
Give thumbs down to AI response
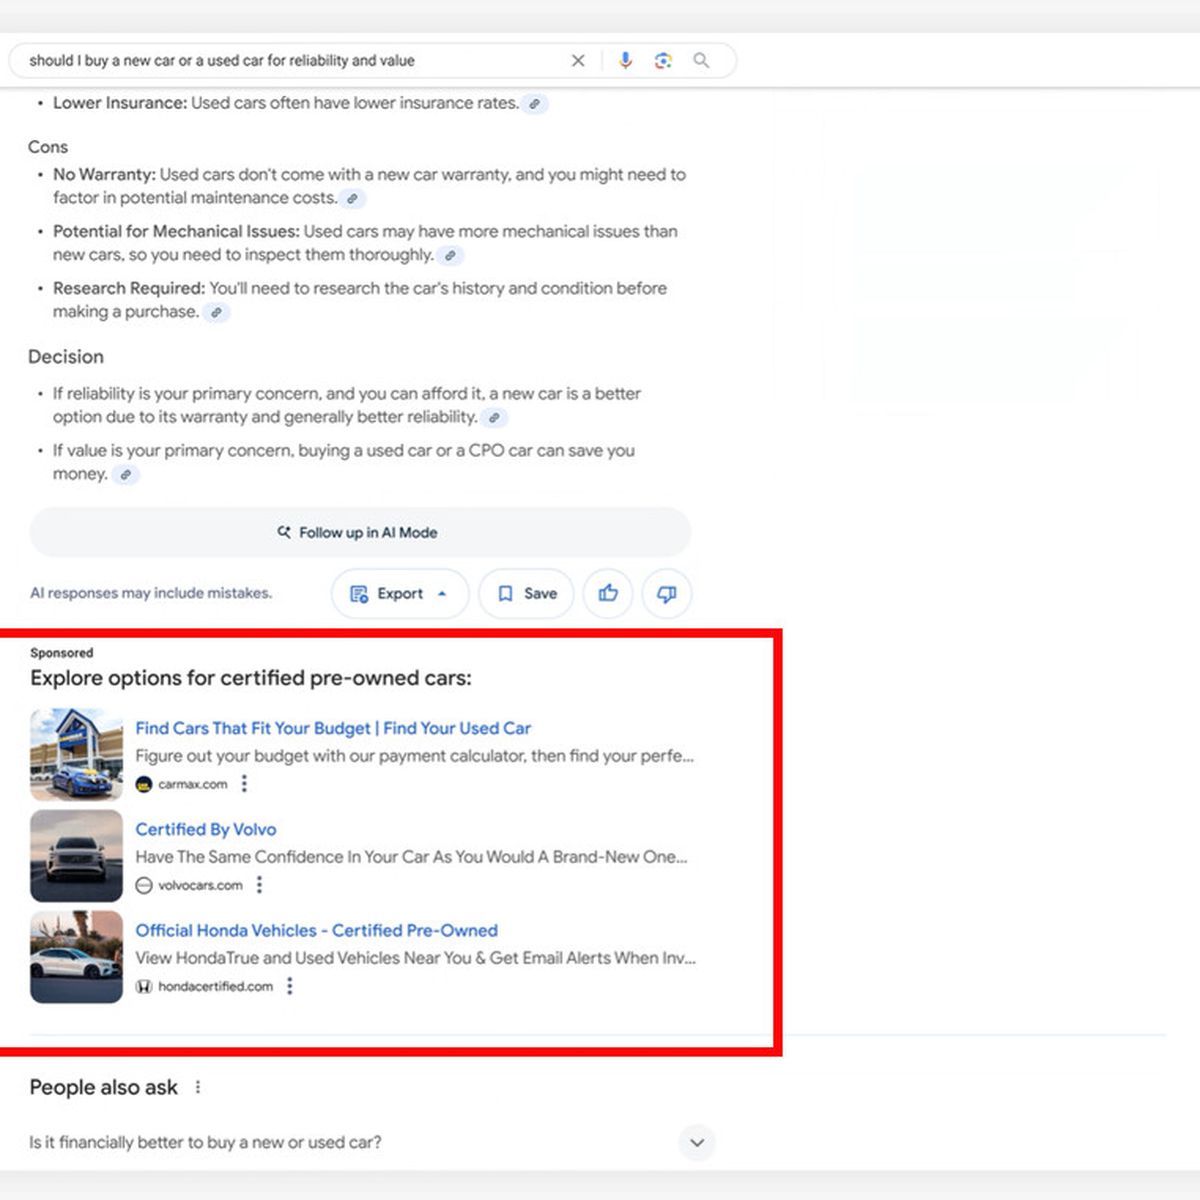666,594
